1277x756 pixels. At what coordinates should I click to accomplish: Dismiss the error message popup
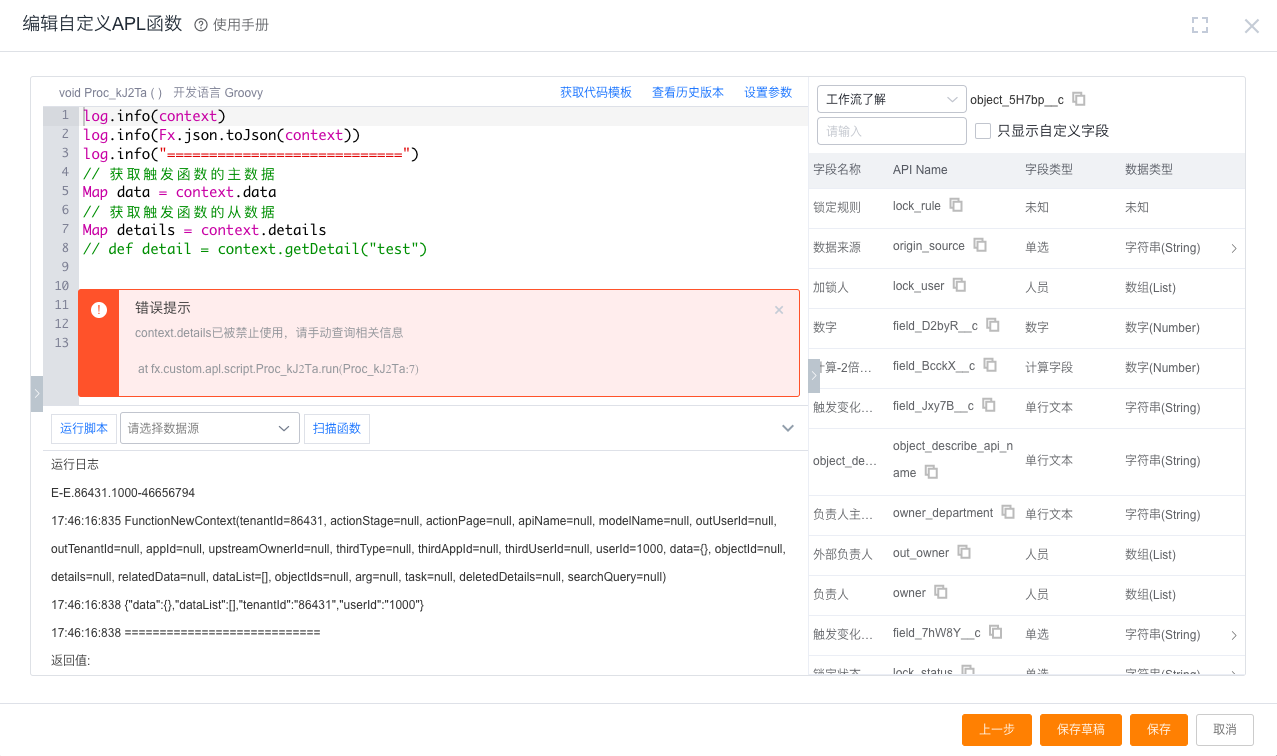pos(779,310)
